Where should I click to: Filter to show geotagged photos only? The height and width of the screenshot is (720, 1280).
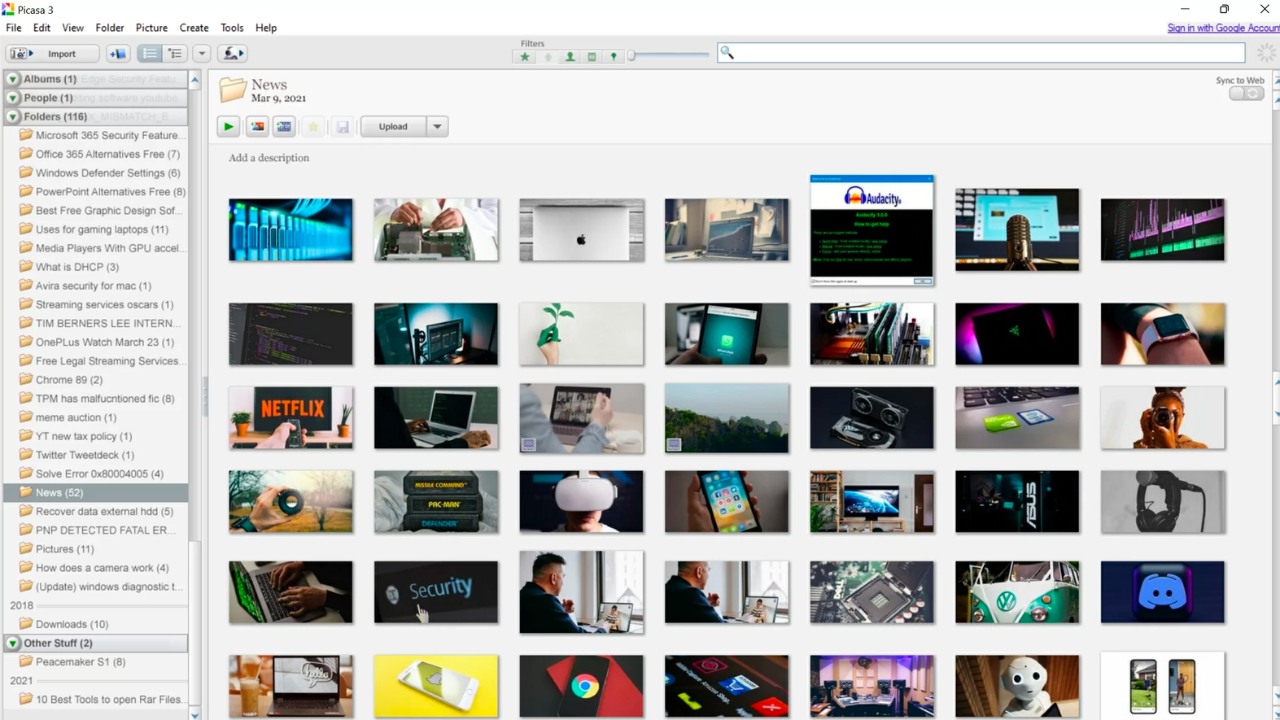pos(614,57)
